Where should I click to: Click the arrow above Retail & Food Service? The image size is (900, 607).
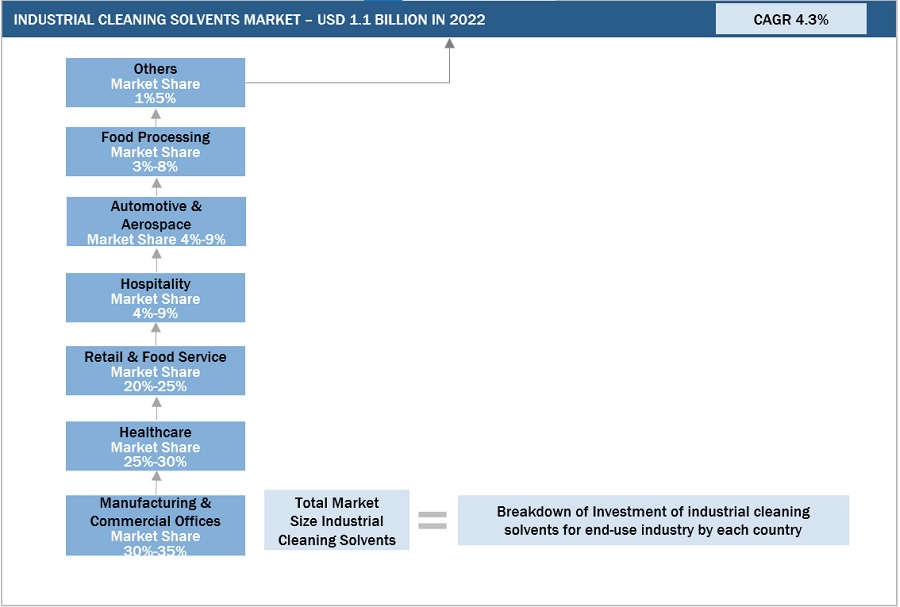click(x=156, y=334)
